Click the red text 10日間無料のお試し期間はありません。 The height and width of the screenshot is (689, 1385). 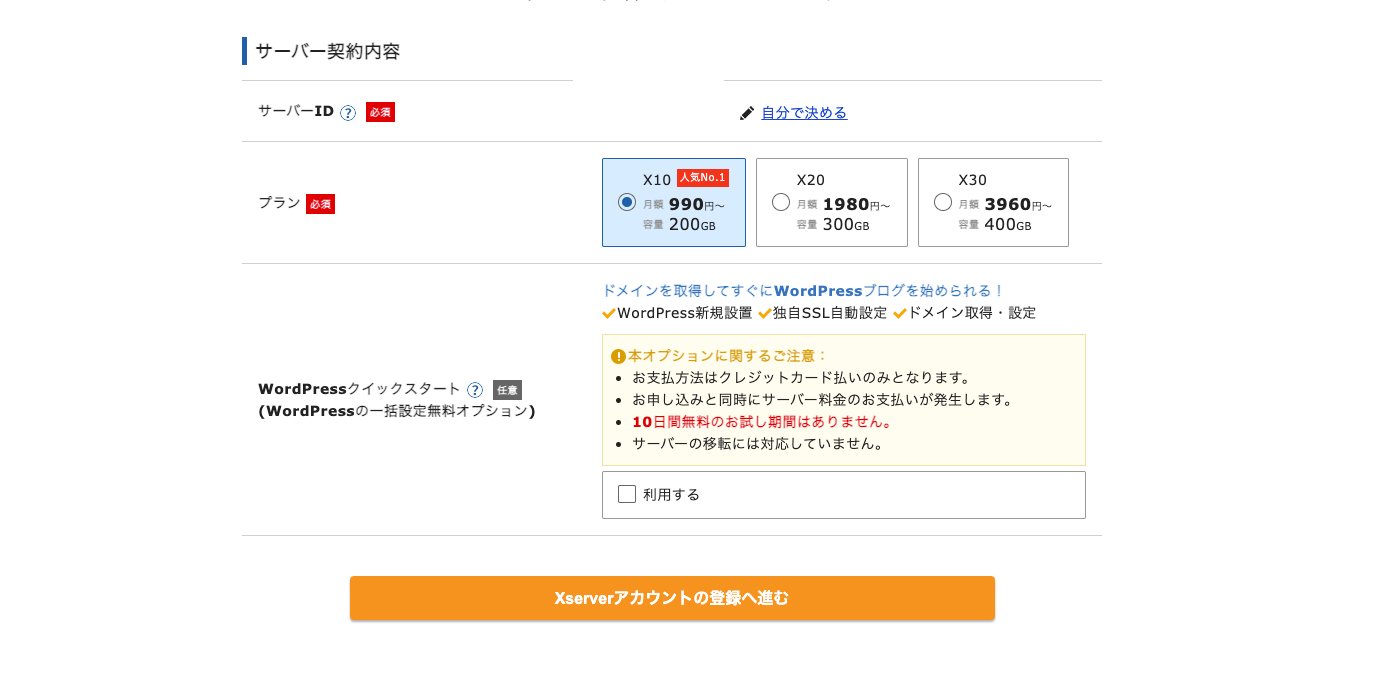click(763, 422)
